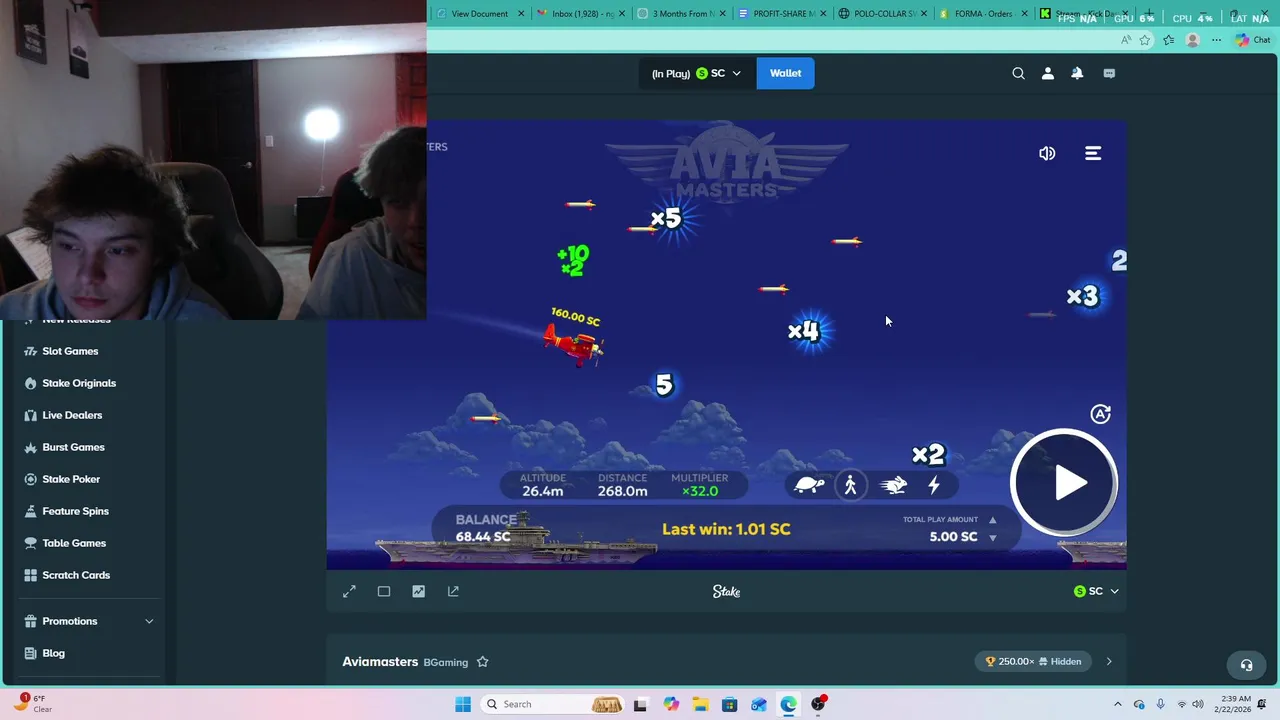The image size is (1280, 720).
Task: Expand Aviamasters game info chevron
Action: point(1109,662)
